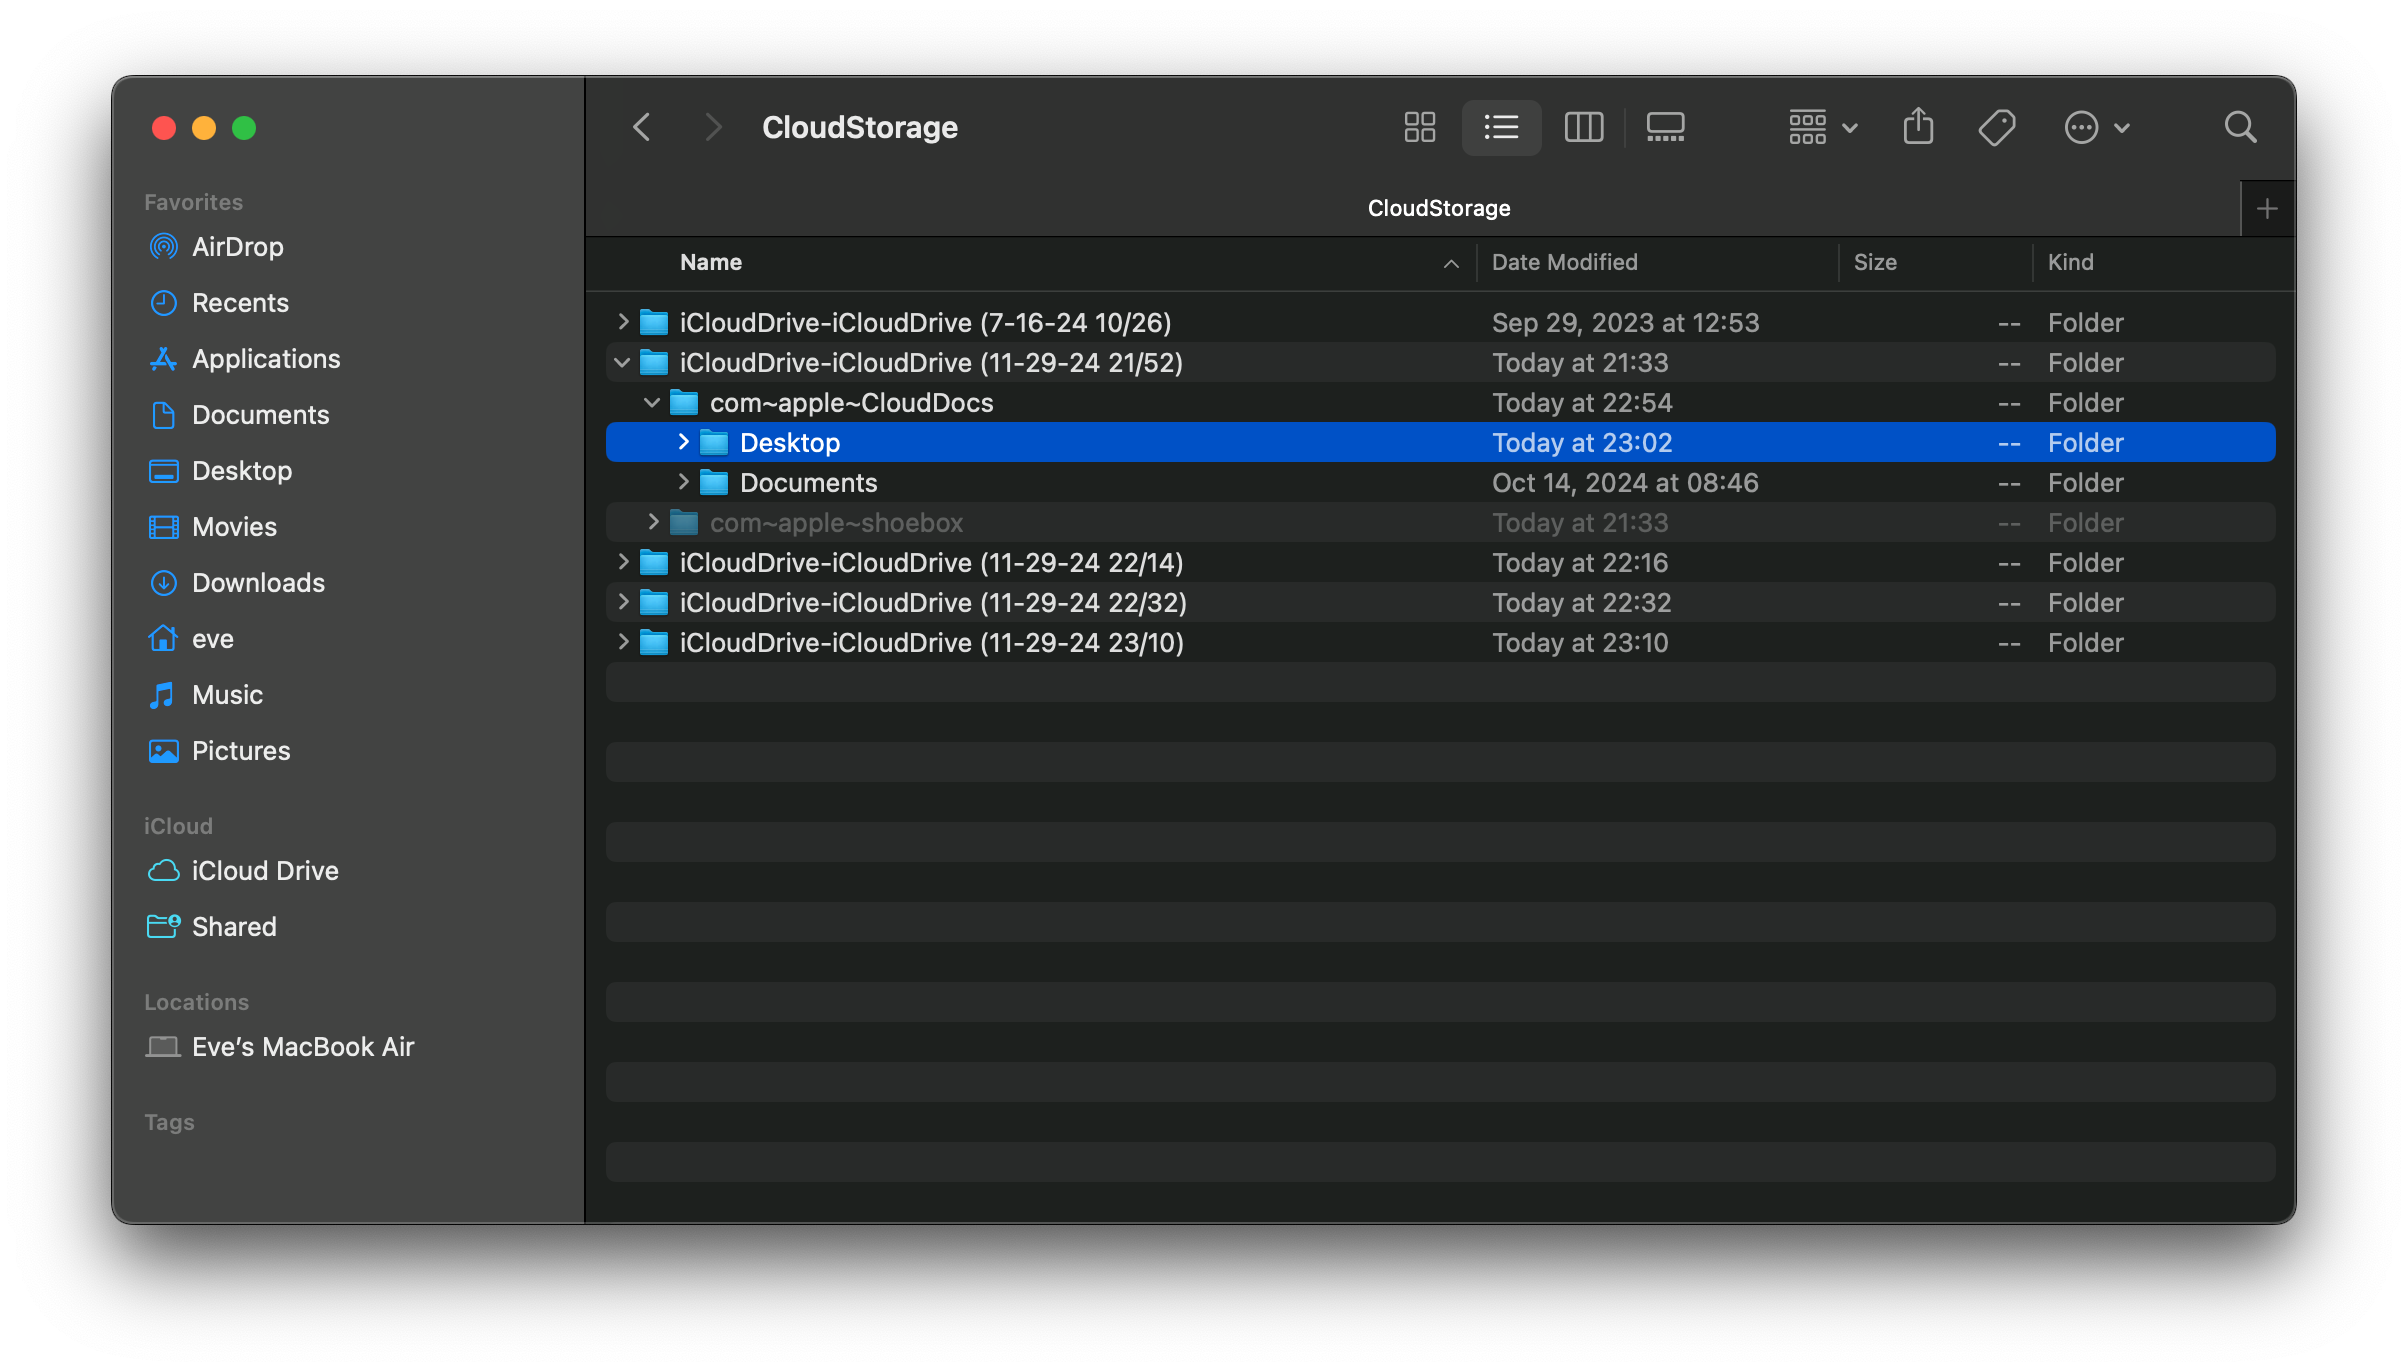The image size is (2408, 1372).
Task: Open iCloud Drive in the sidebar
Action: (265, 870)
